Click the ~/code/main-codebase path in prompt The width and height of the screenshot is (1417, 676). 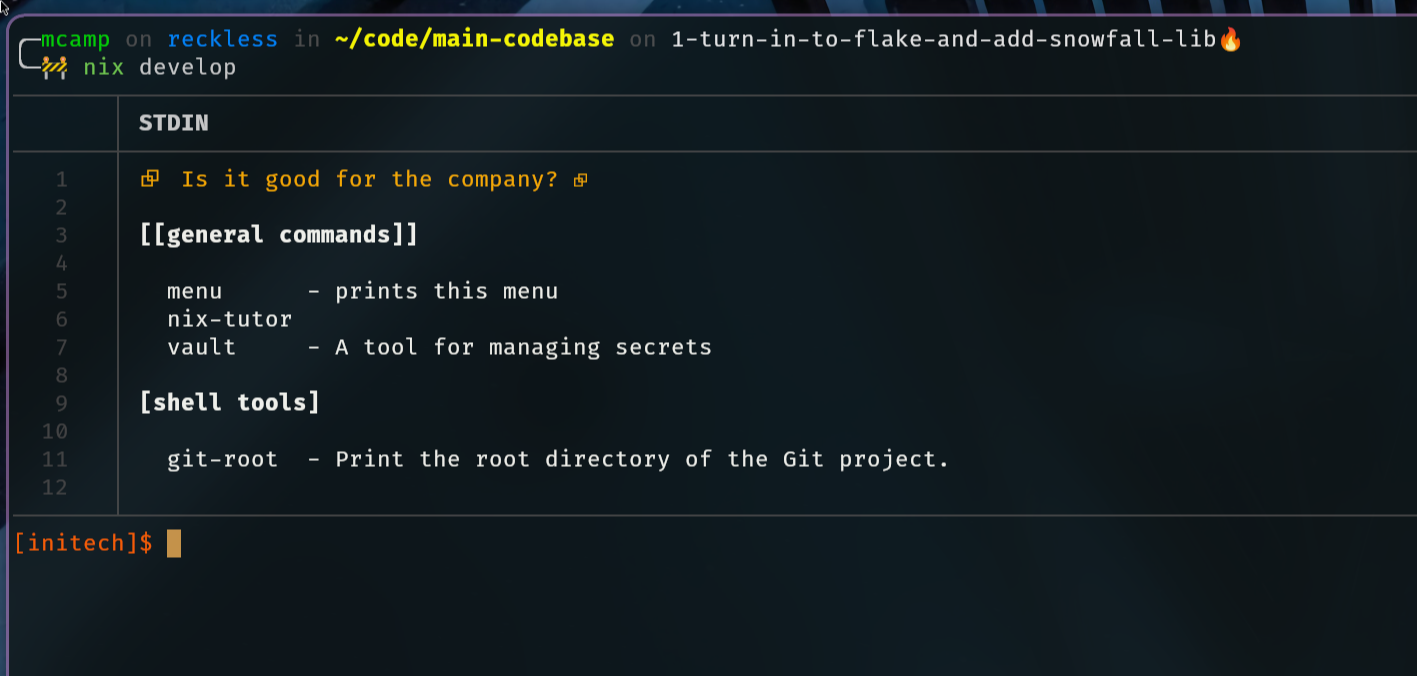pyautogui.click(x=474, y=40)
